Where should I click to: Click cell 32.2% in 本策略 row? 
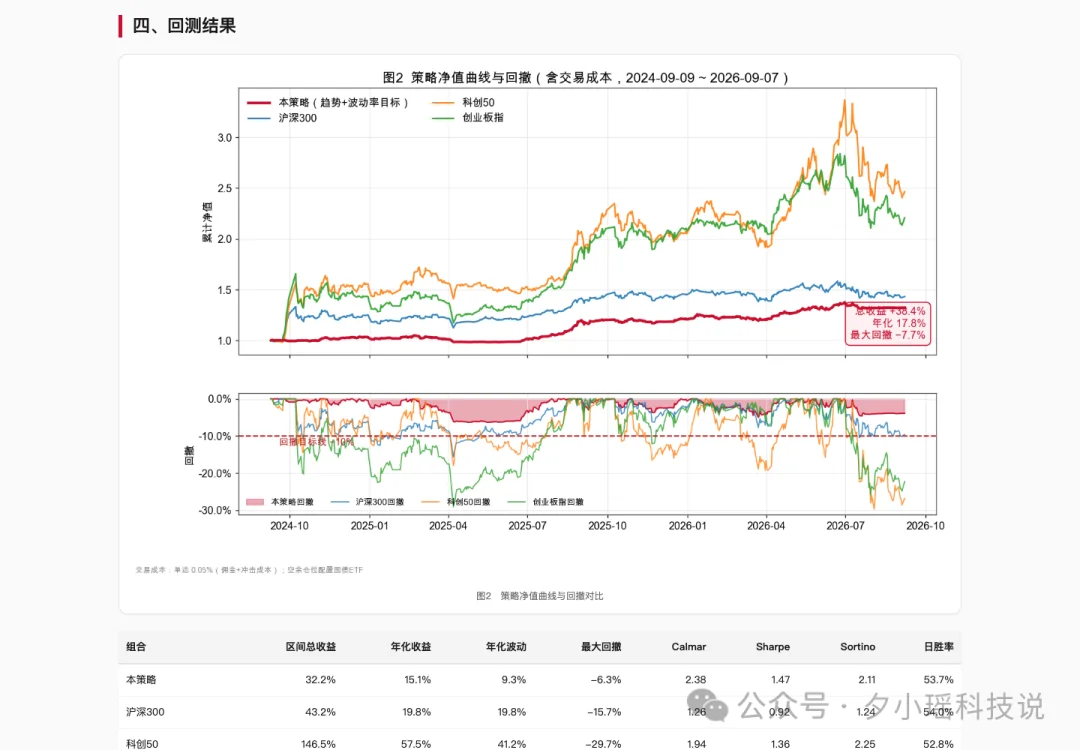click(320, 680)
